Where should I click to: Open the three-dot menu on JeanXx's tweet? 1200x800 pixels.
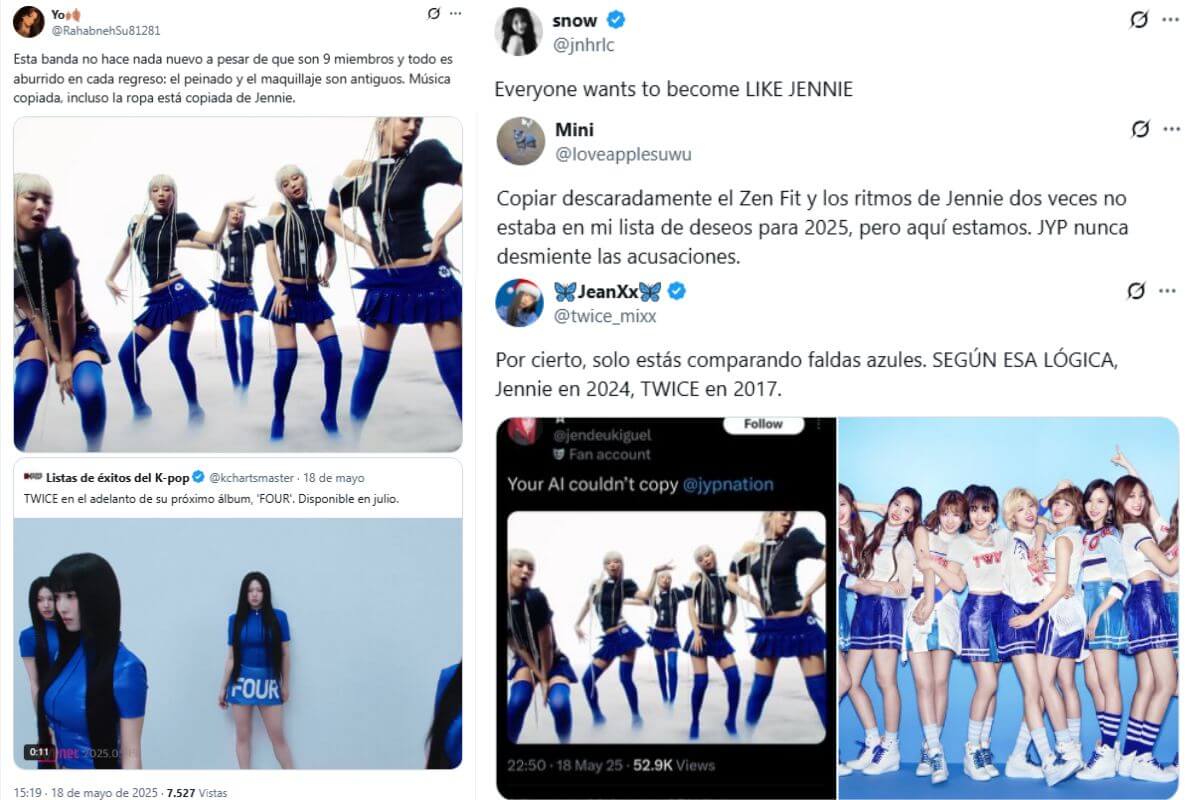[1167, 291]
